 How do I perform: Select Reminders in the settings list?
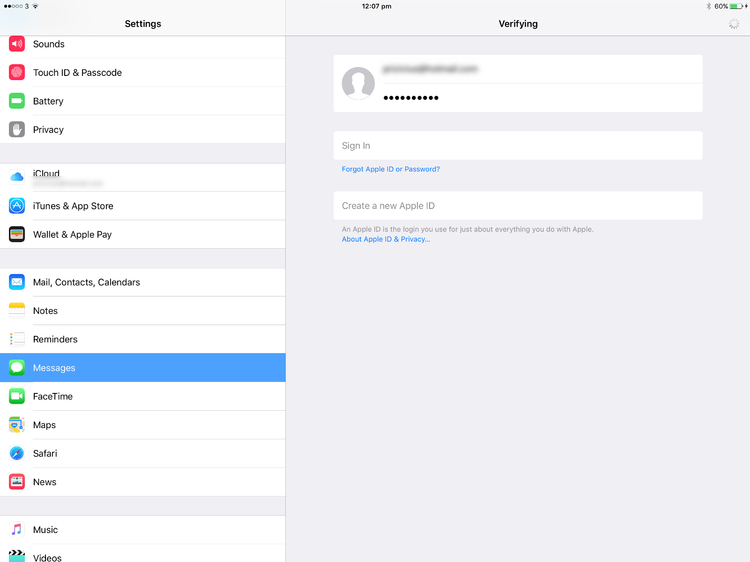(x=143, y=339)
